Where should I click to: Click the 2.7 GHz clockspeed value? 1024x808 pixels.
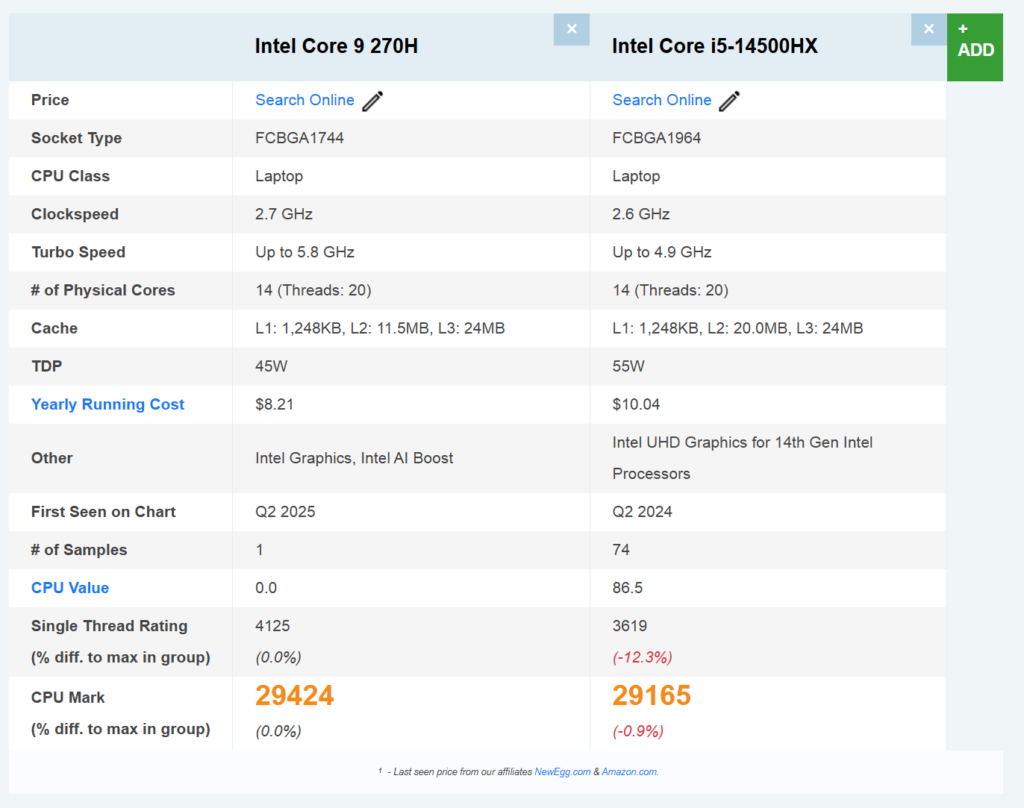(284, 214)
